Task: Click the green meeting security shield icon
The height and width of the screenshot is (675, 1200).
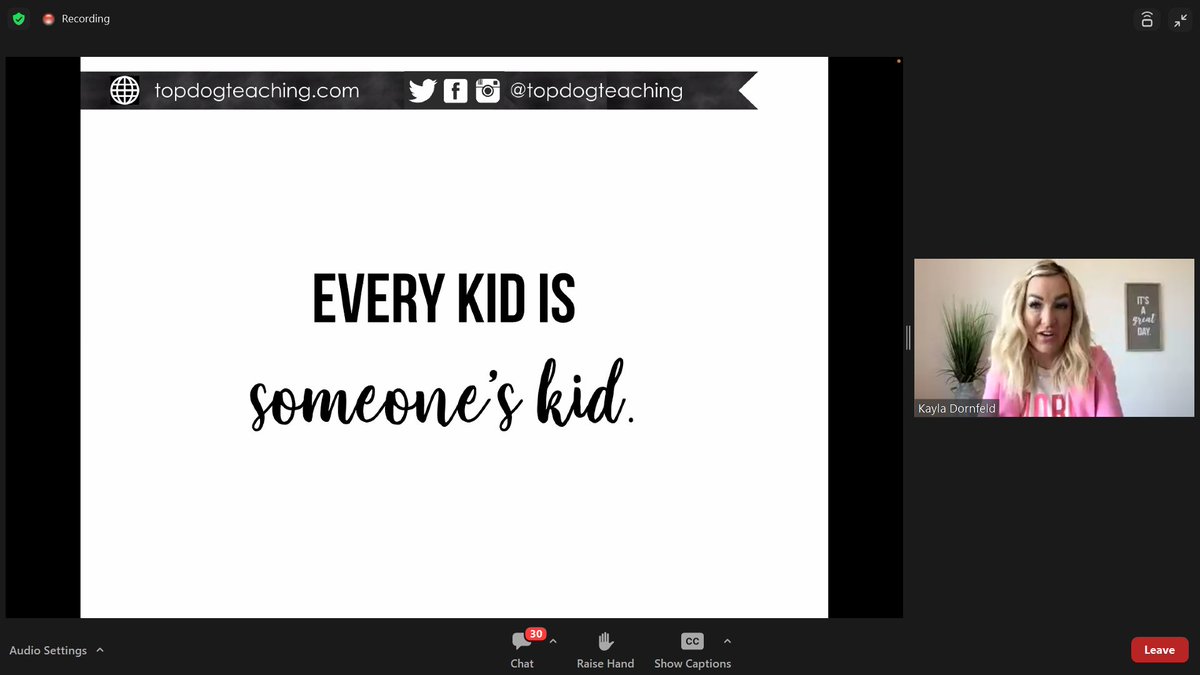Action: click(18, 18)
